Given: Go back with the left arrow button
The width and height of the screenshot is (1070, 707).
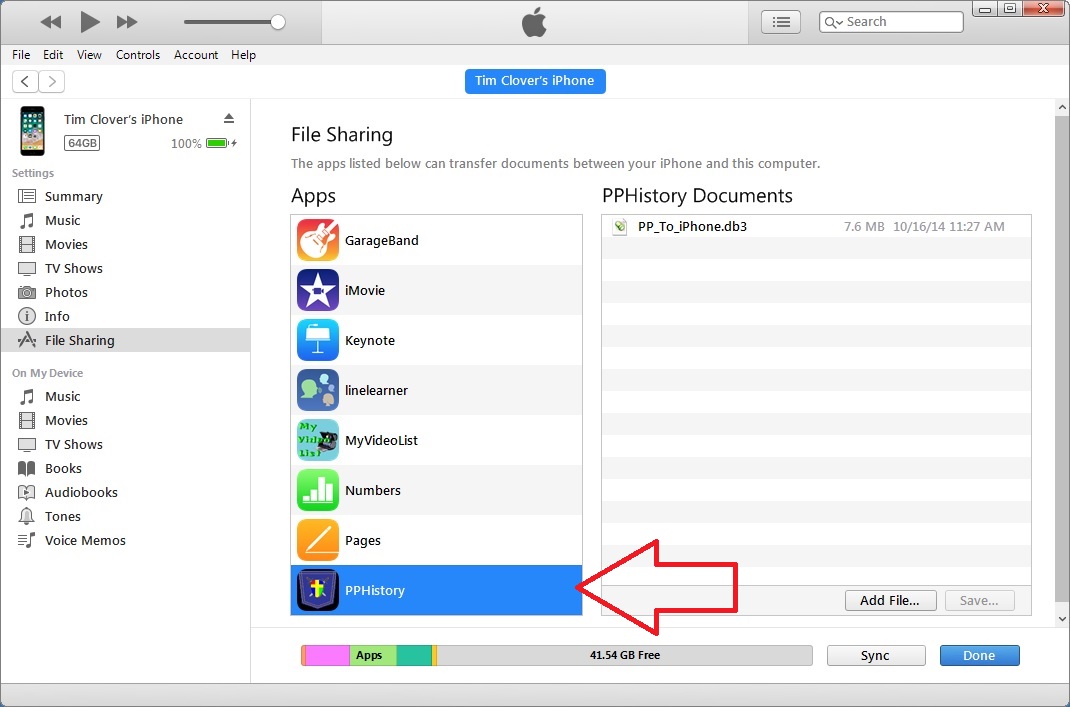Looking at the screenshot, I should pyautogui.click(x=25, y=82).
